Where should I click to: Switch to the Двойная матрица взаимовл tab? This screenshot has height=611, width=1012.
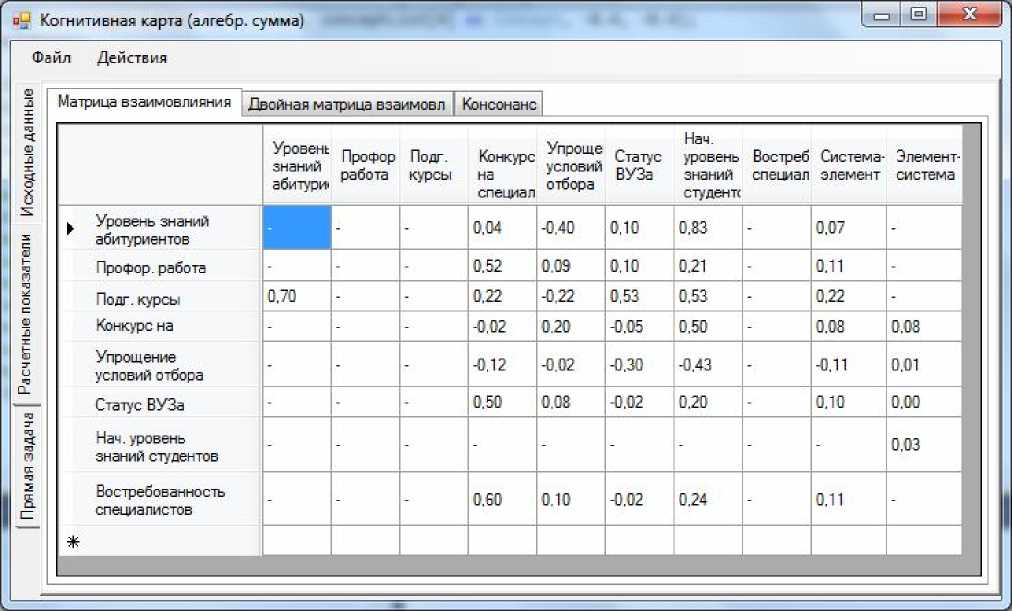348,104
